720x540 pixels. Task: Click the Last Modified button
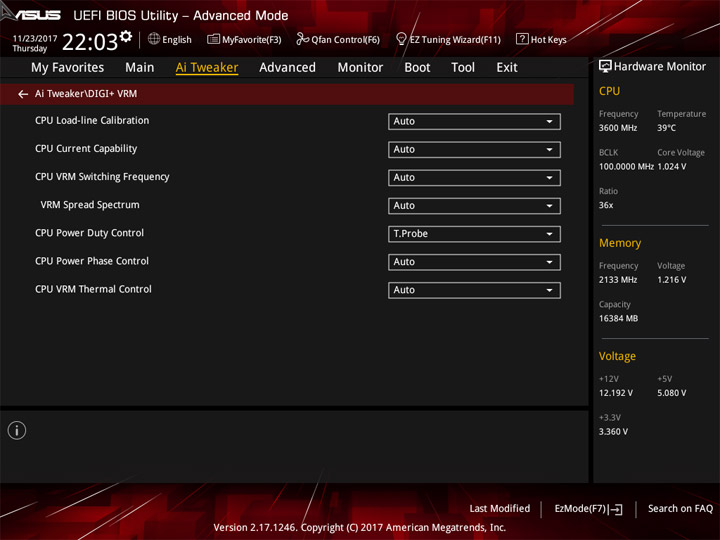pyautogui.click(x=500, y=508)
